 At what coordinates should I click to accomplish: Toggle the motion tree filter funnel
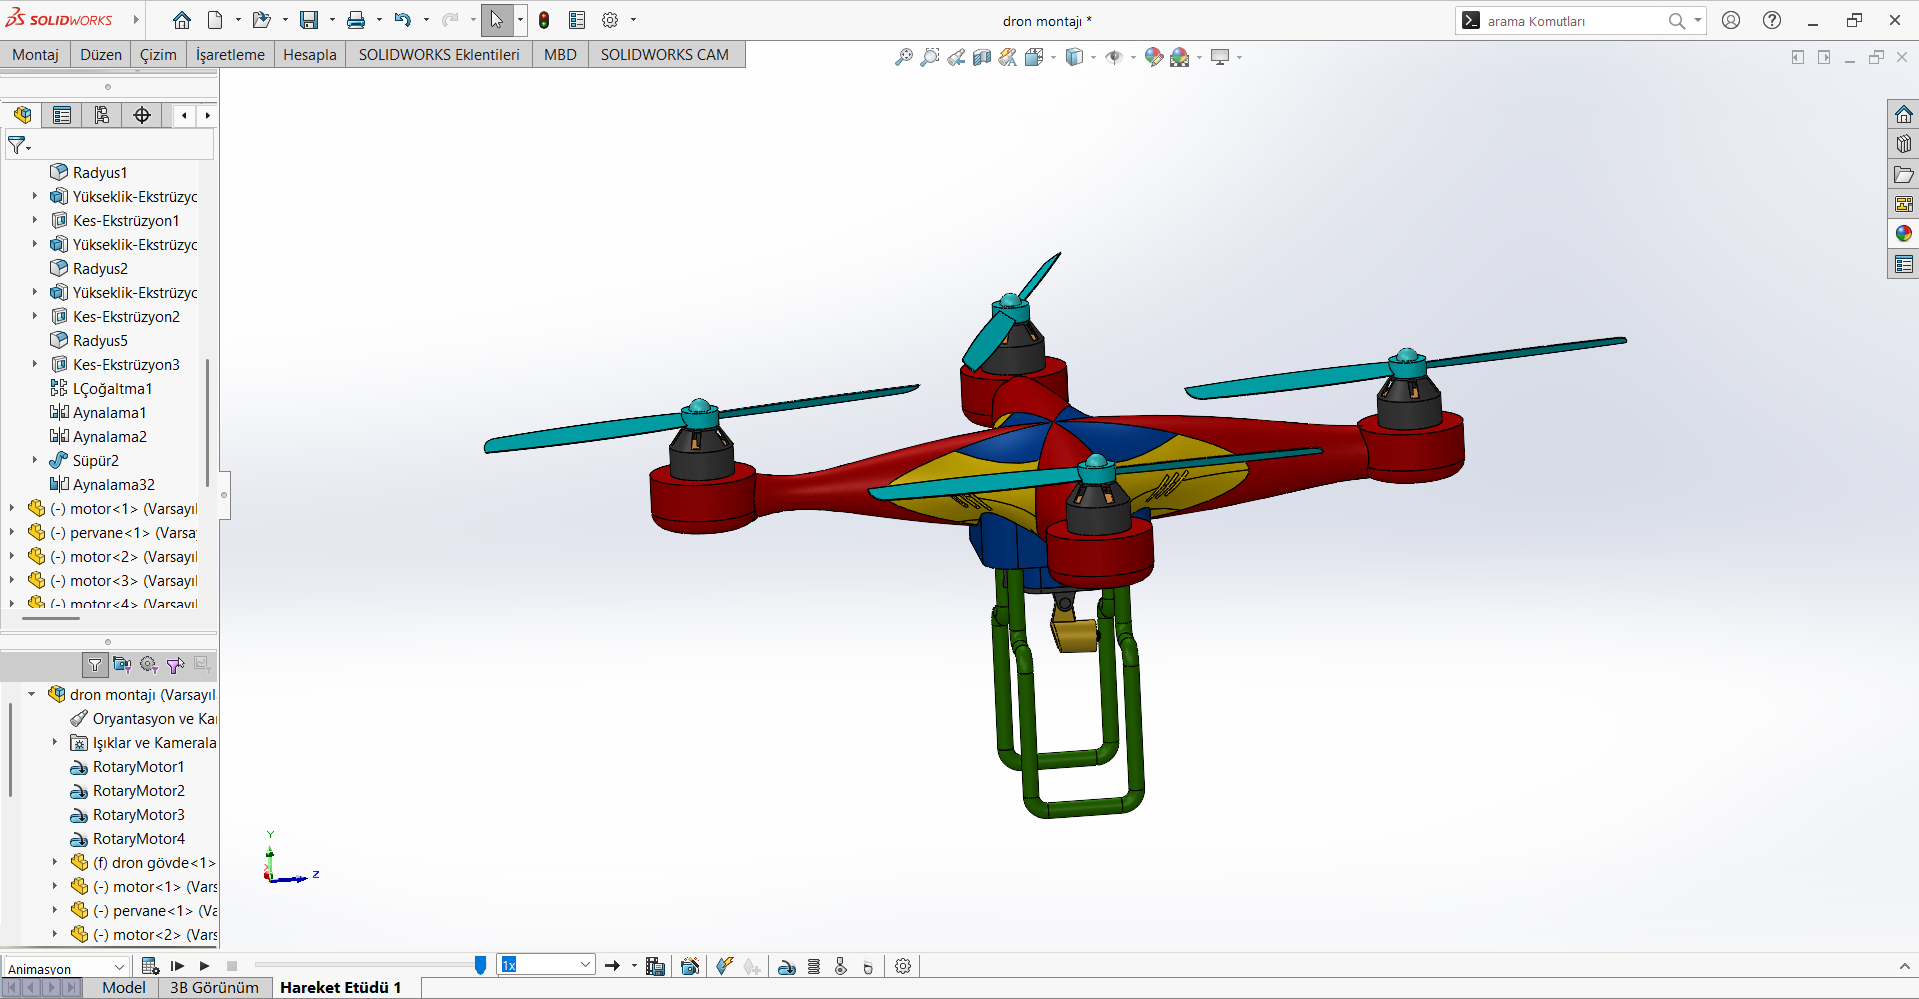95,665
